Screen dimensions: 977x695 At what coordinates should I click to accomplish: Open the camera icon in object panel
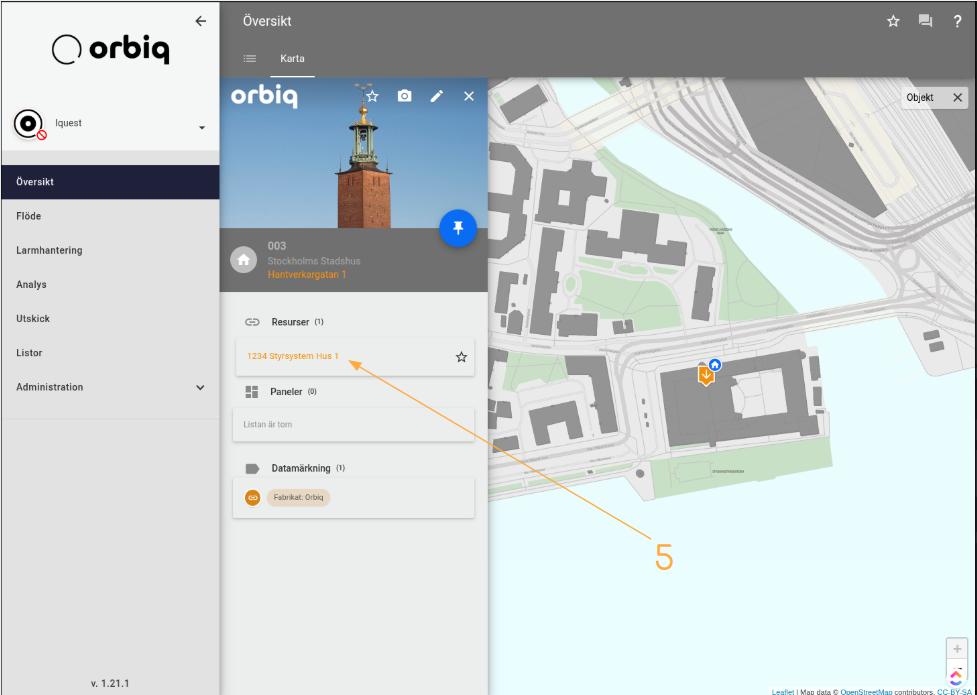[x=404, y=96]
